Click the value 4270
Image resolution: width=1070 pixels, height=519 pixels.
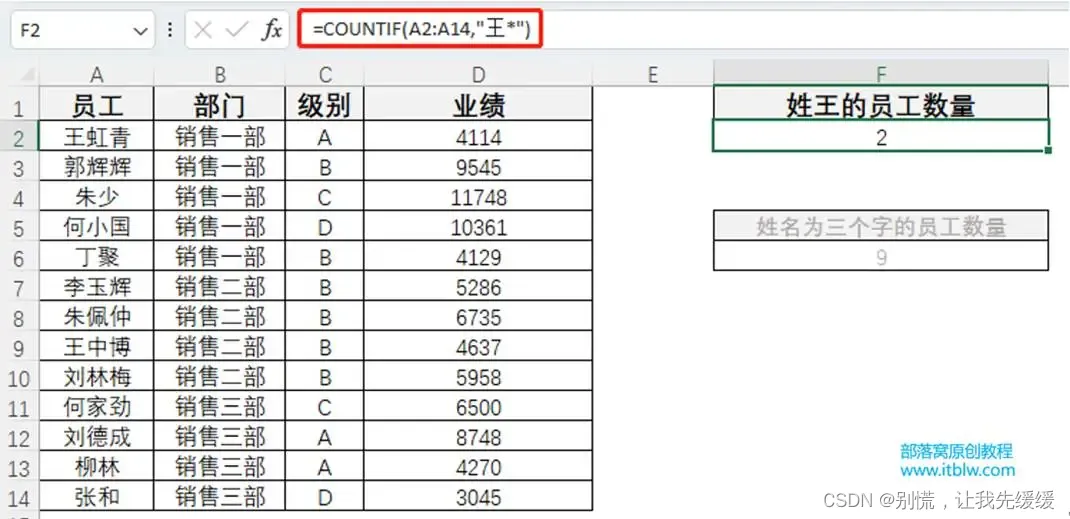(478, 467)
